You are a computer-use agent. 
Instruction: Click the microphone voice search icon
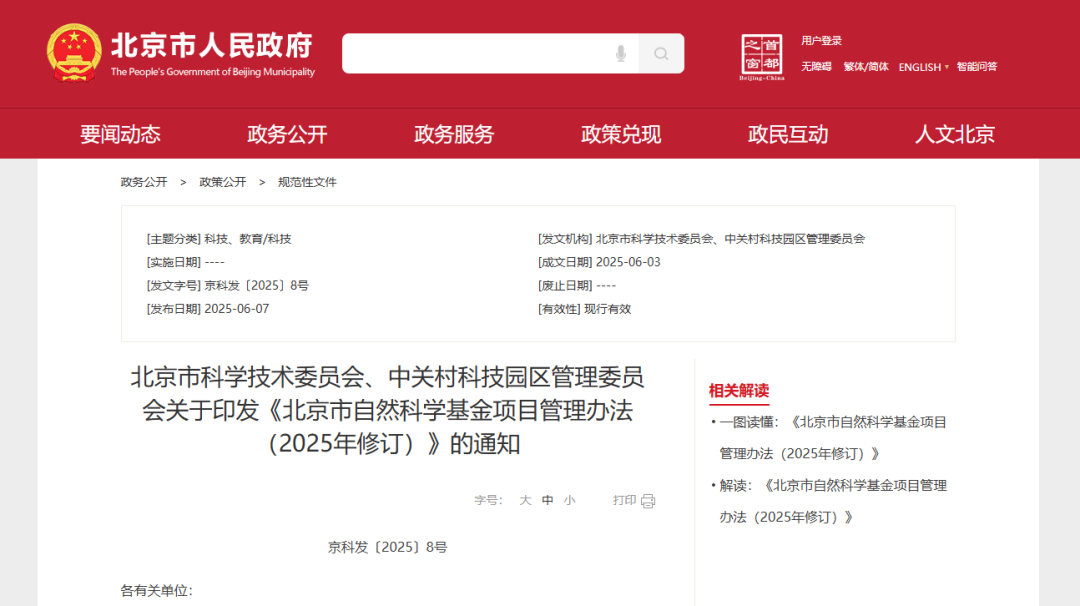point(621,54)
